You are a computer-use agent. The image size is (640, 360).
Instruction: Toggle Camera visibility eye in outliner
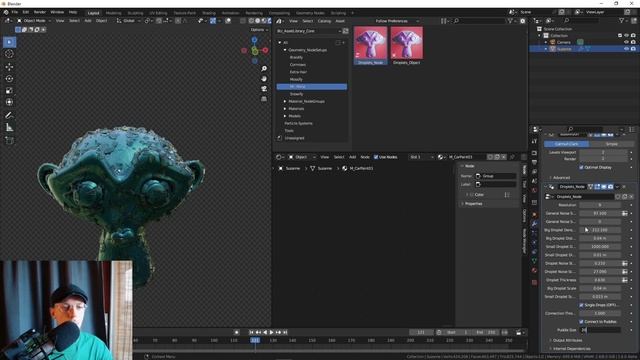pyautogui.click(x=626, y=42)
